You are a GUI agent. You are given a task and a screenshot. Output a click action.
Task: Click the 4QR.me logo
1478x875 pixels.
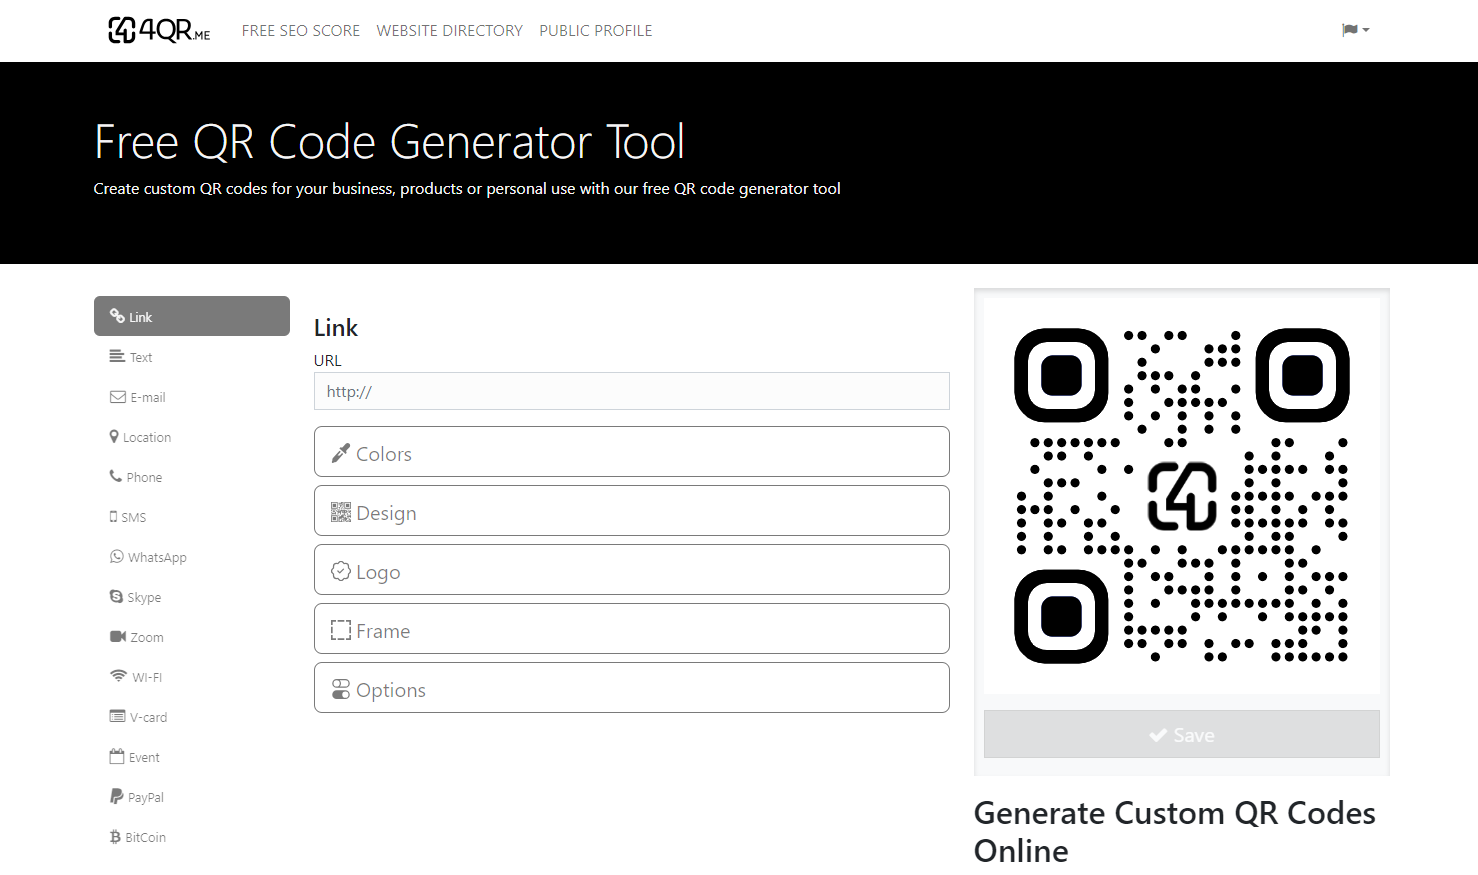click(159, 30)
